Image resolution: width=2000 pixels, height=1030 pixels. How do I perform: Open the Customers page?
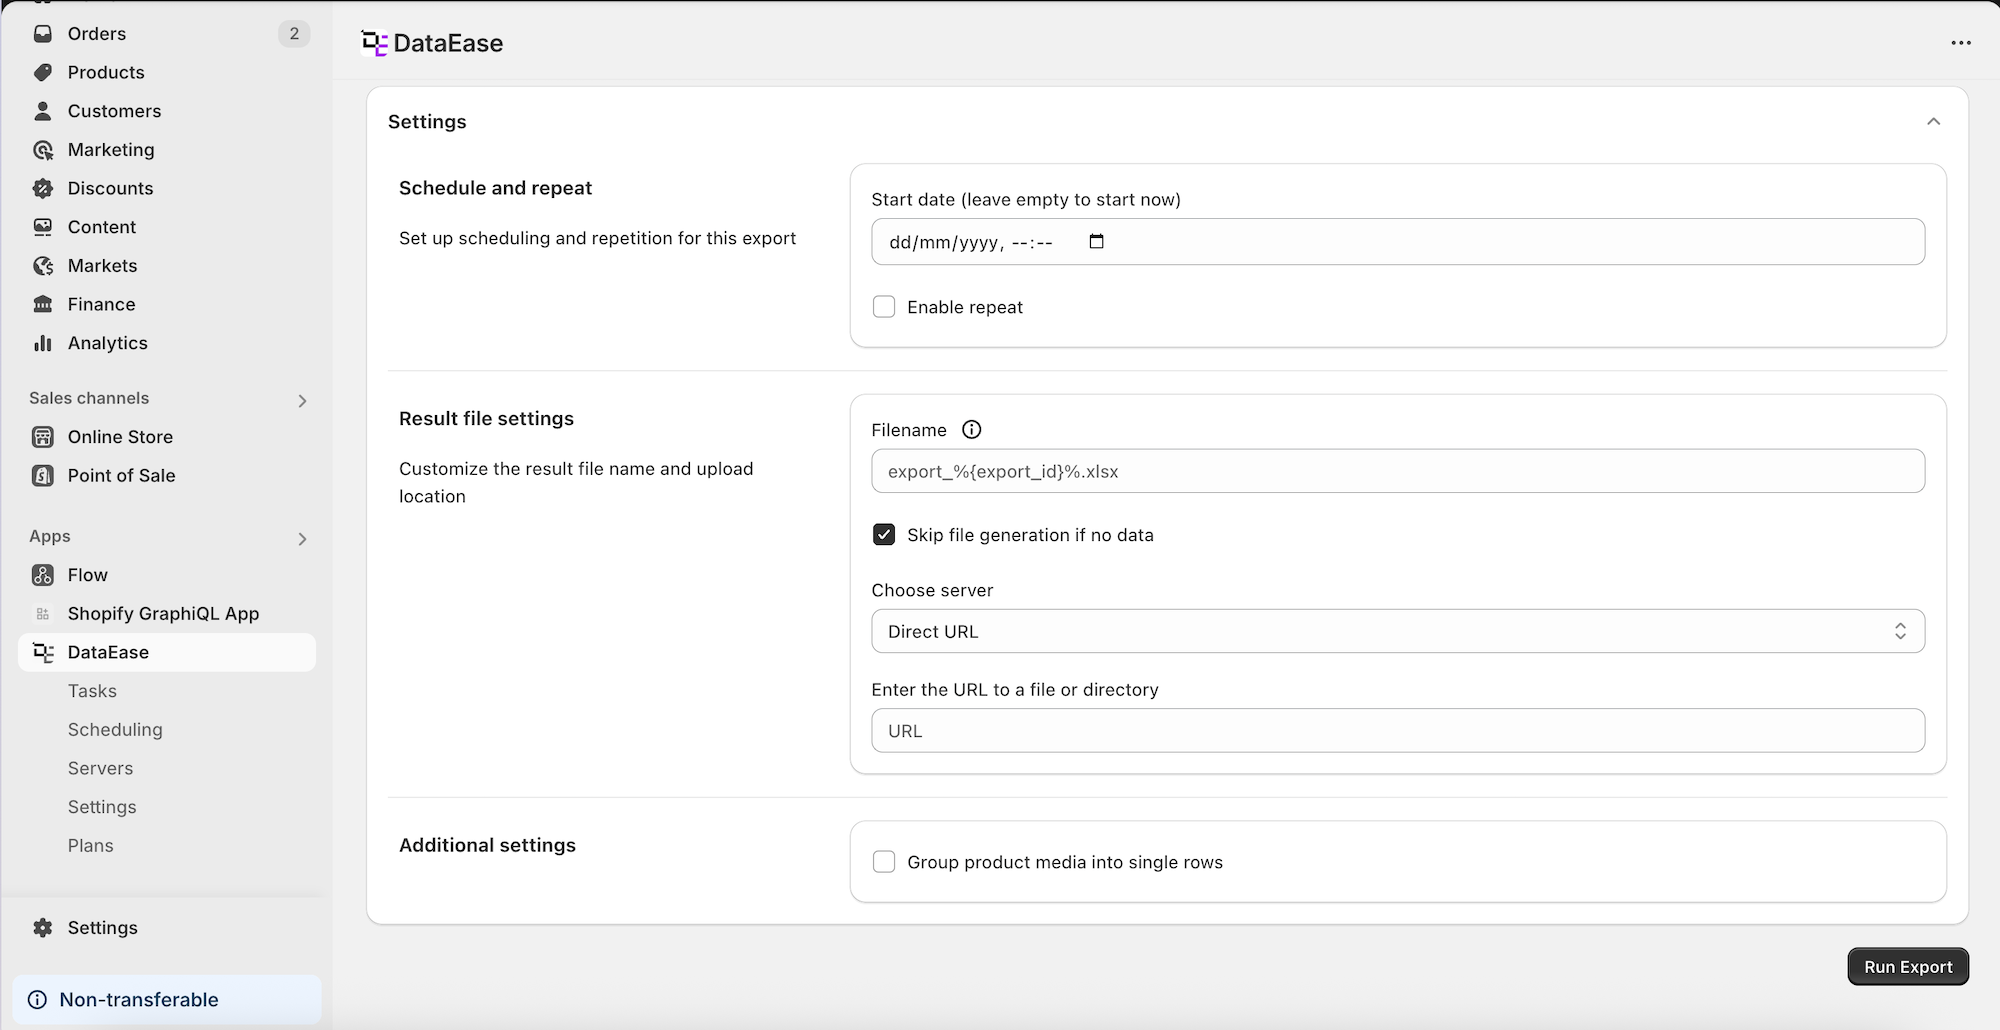(114, 111)
